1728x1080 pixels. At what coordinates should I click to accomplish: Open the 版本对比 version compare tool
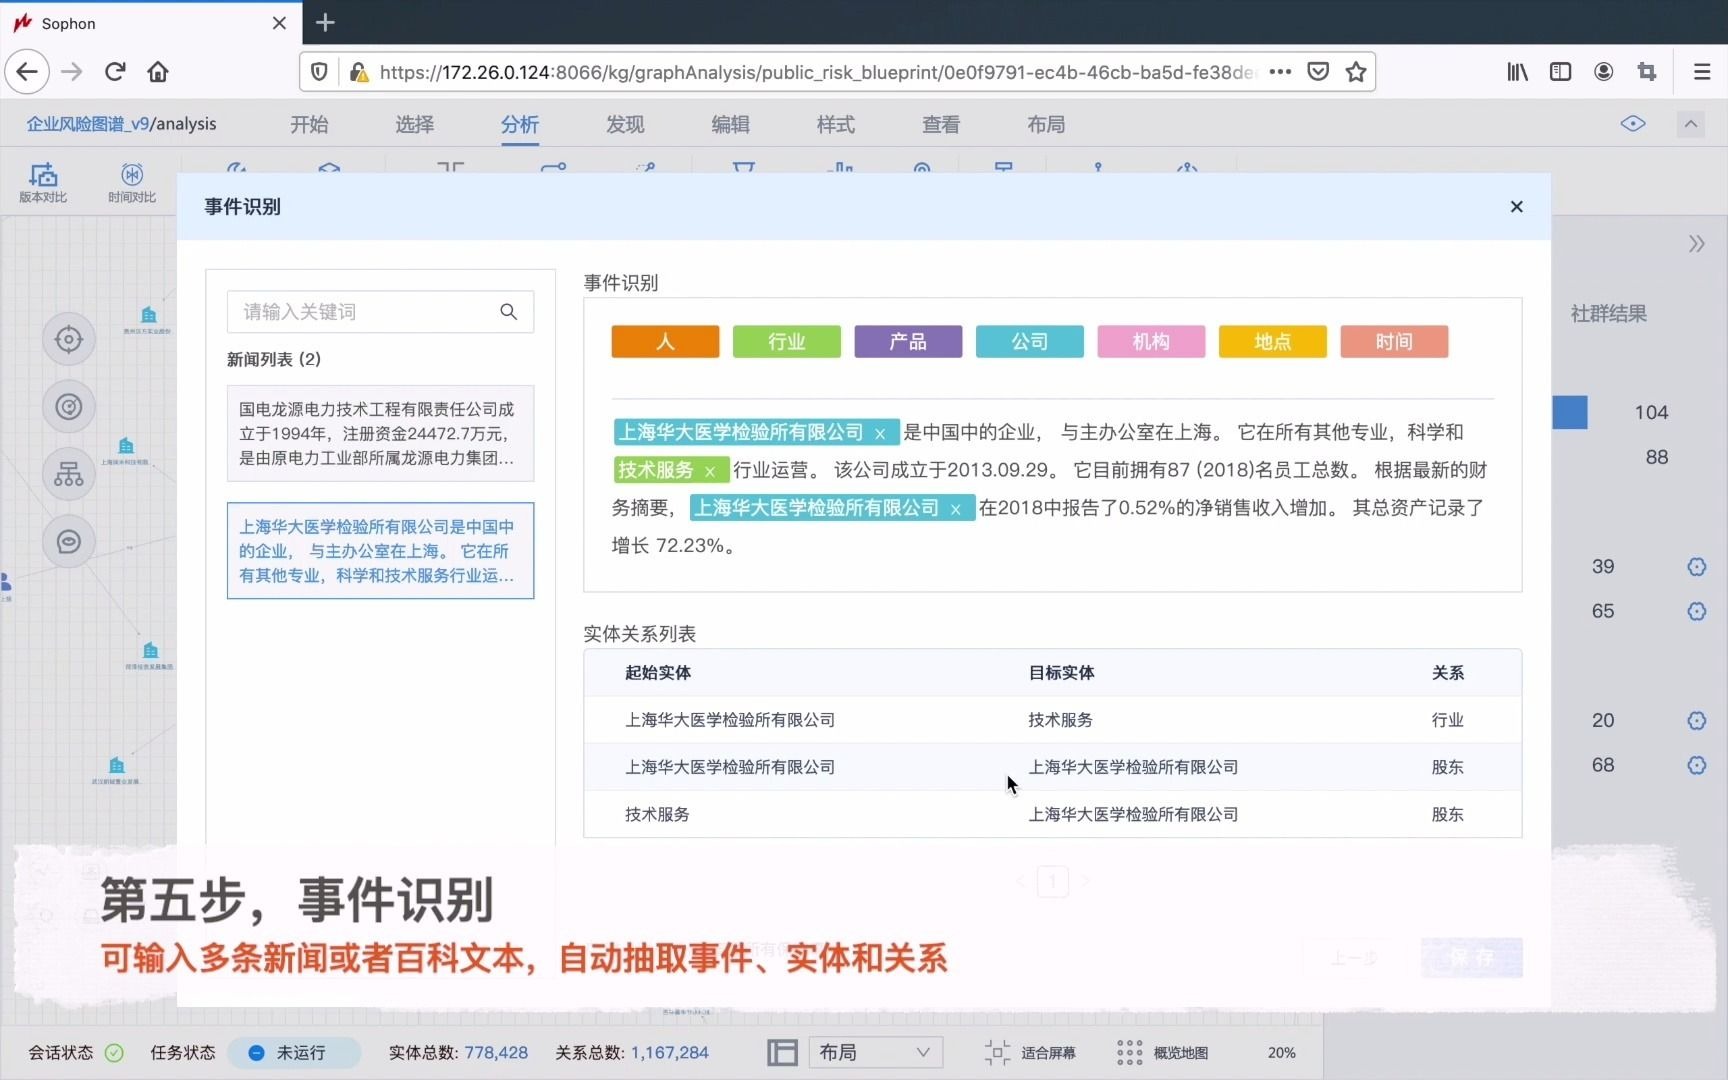click(43, 183)
